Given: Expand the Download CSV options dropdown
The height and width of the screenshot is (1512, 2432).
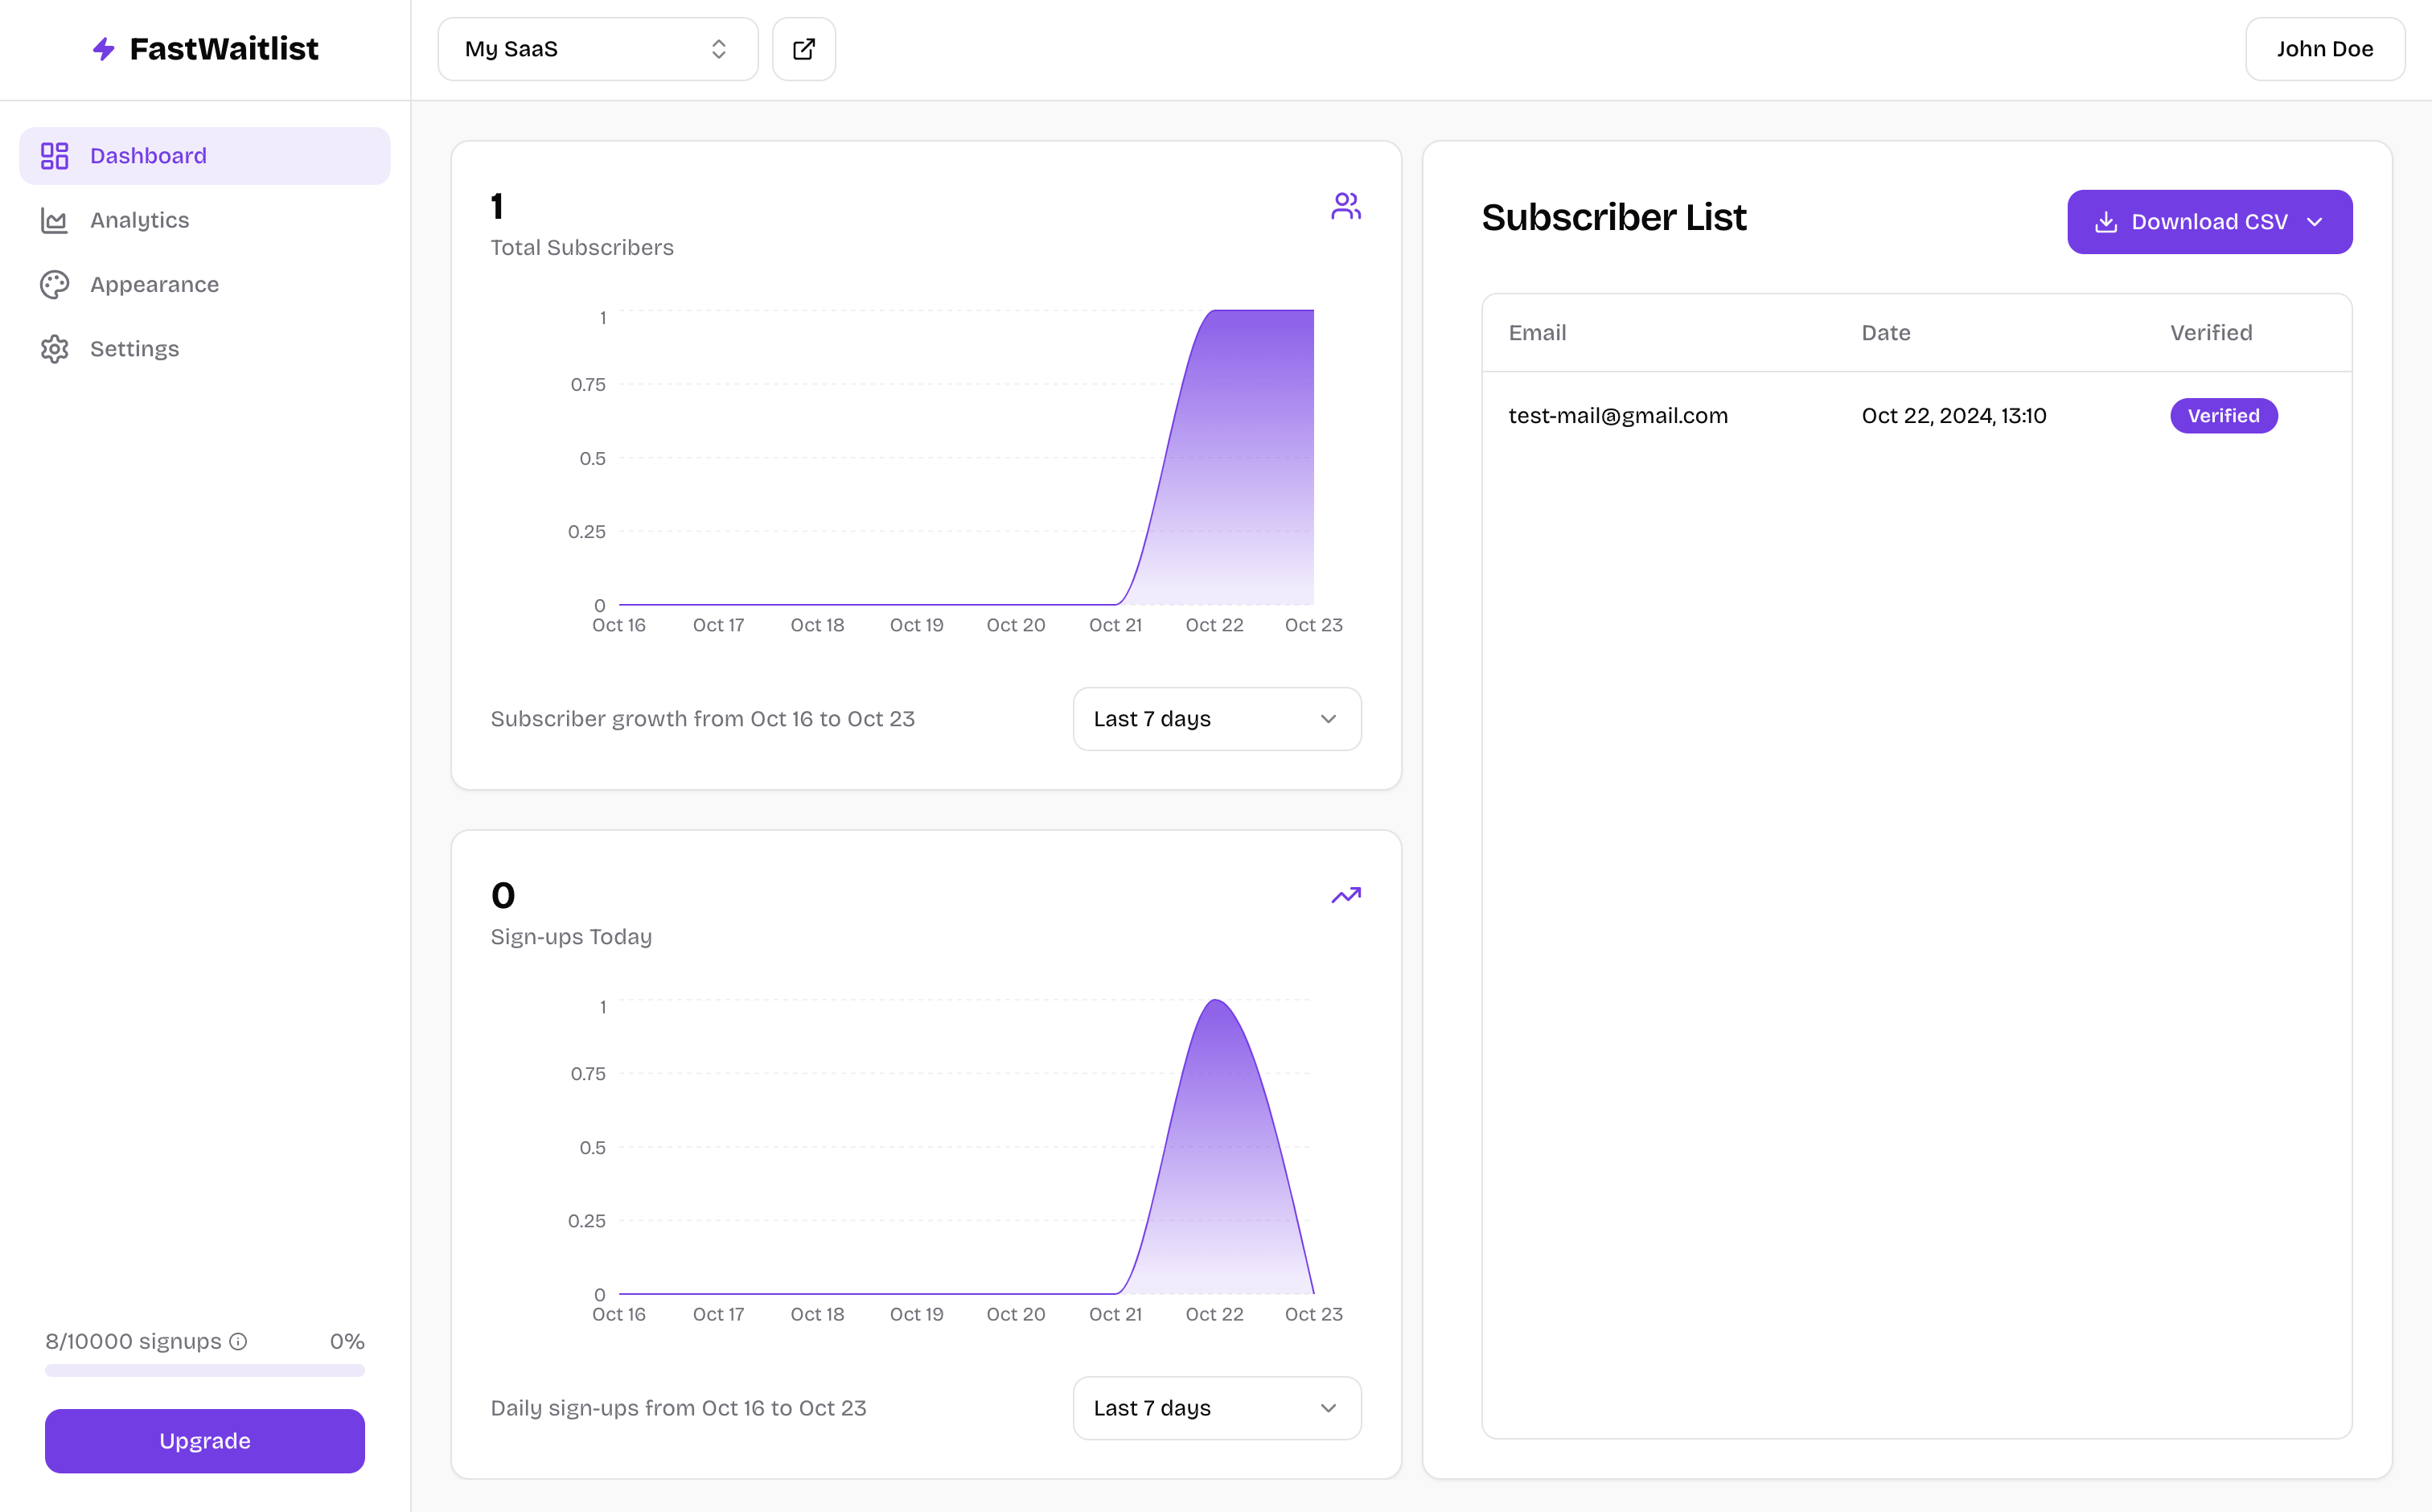Looking at the screenshot, I should 2319,221.
